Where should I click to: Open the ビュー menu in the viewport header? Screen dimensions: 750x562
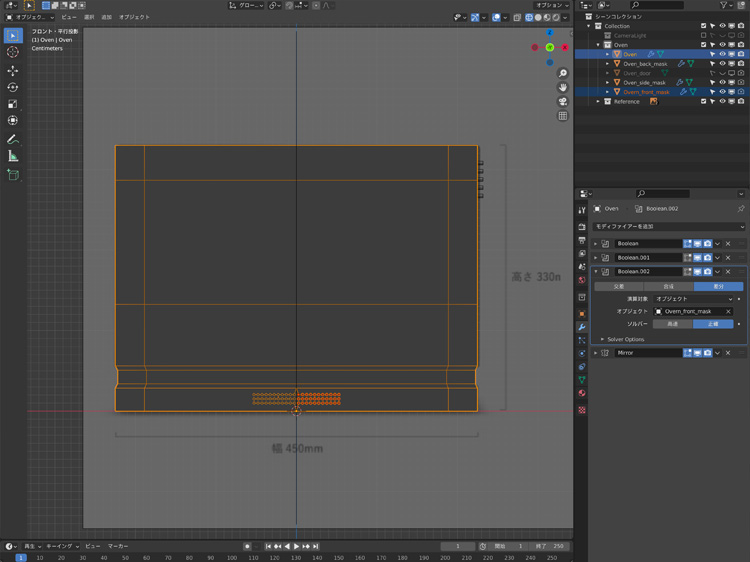[69, 17]
